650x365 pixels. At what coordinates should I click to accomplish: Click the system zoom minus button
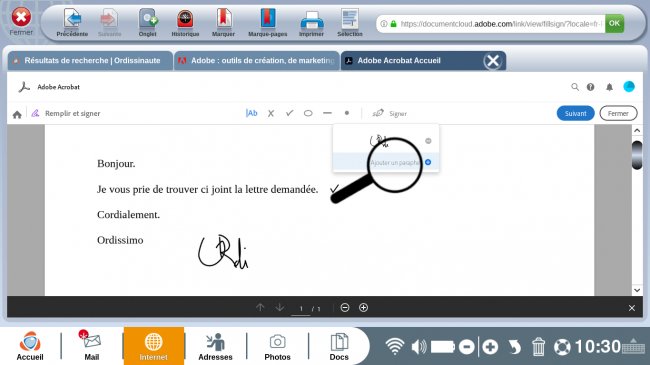tap(467, 347)
